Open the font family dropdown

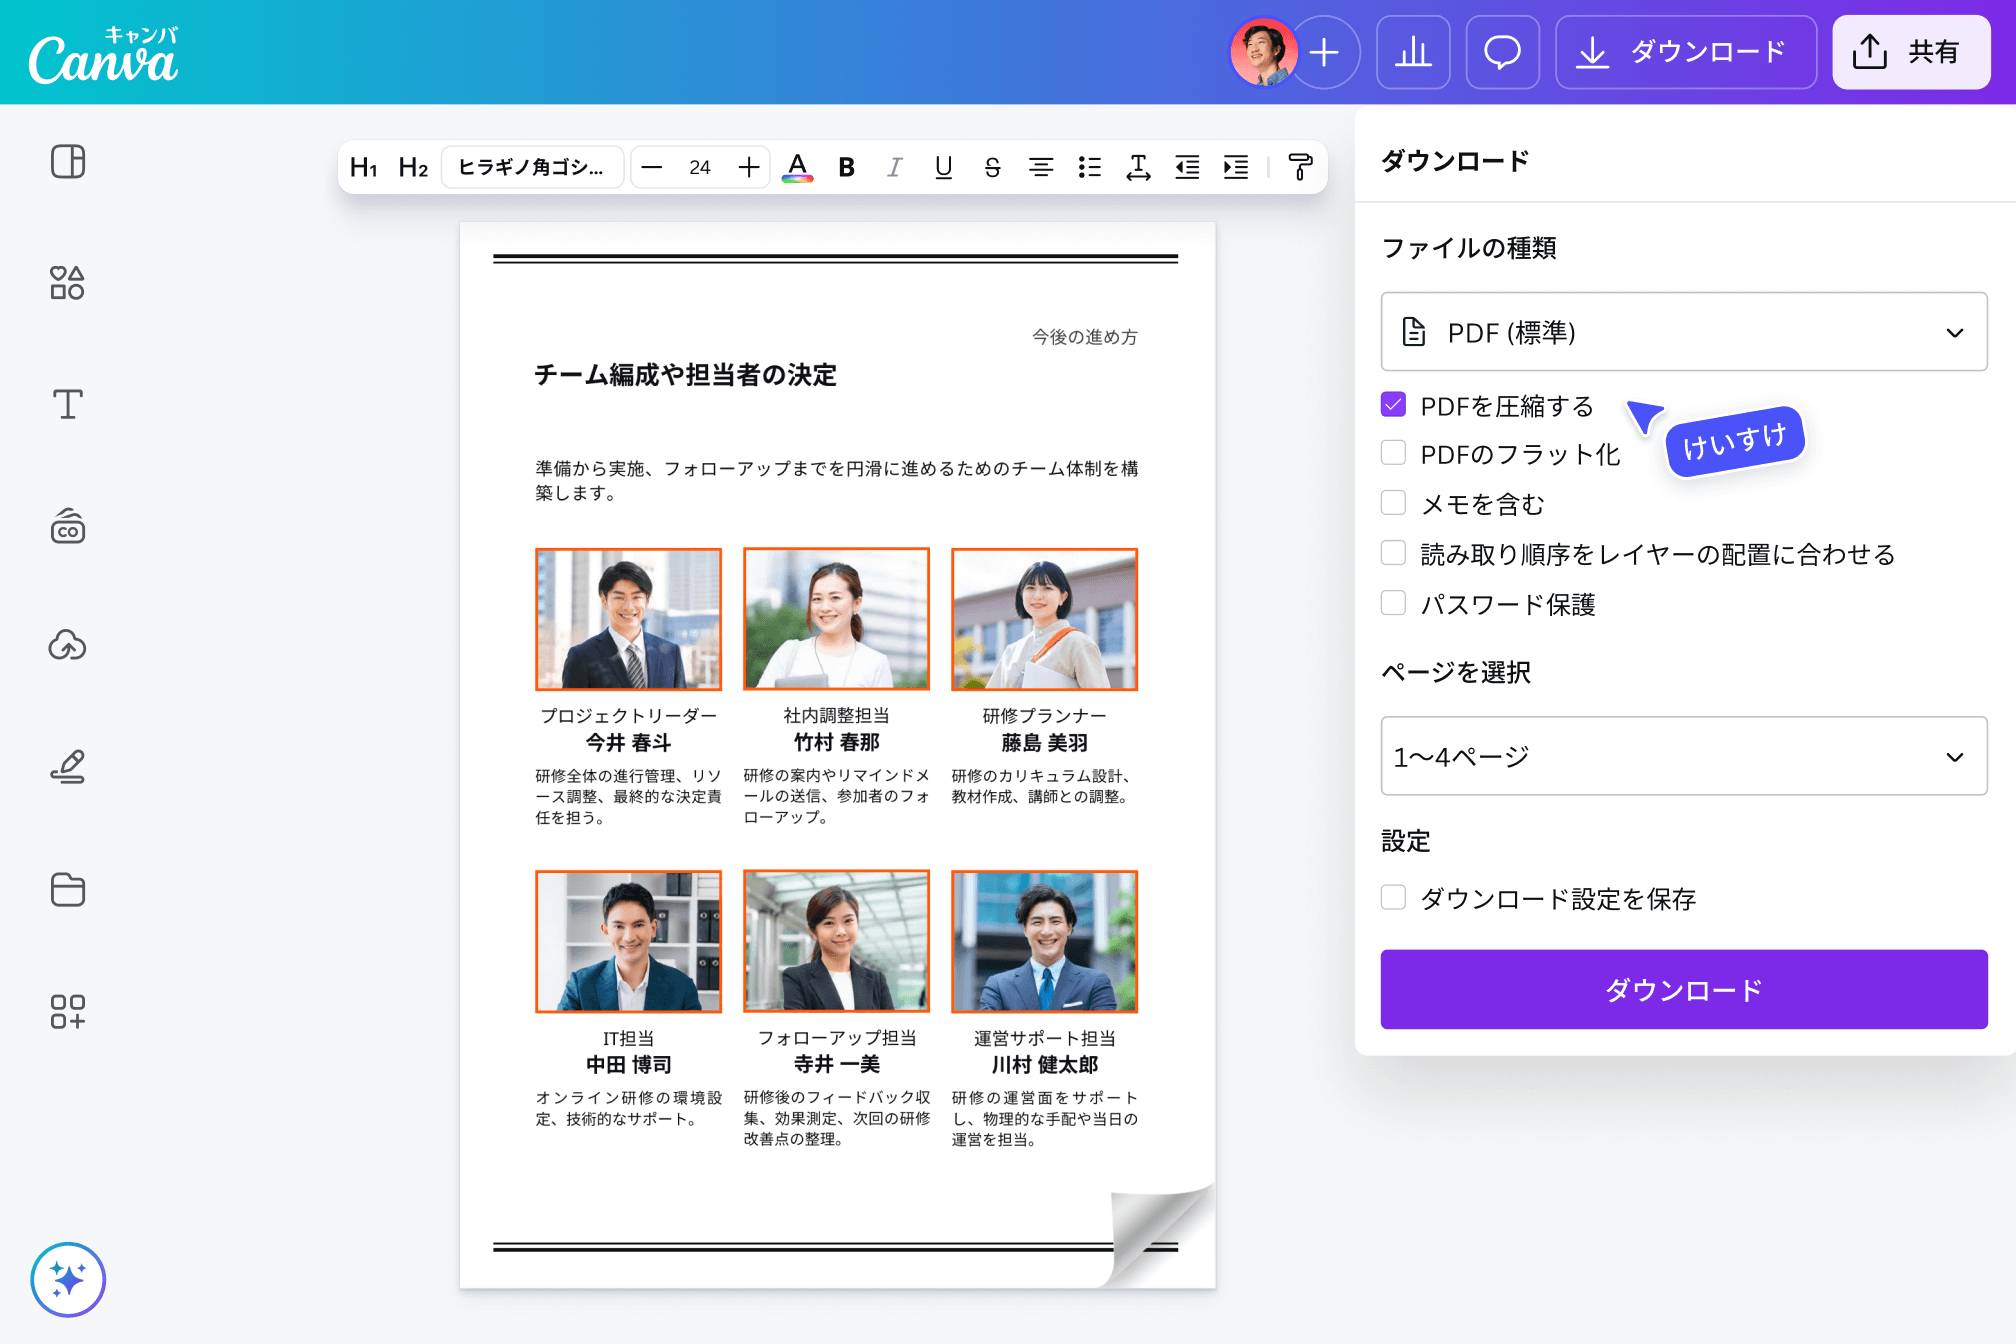533,167
